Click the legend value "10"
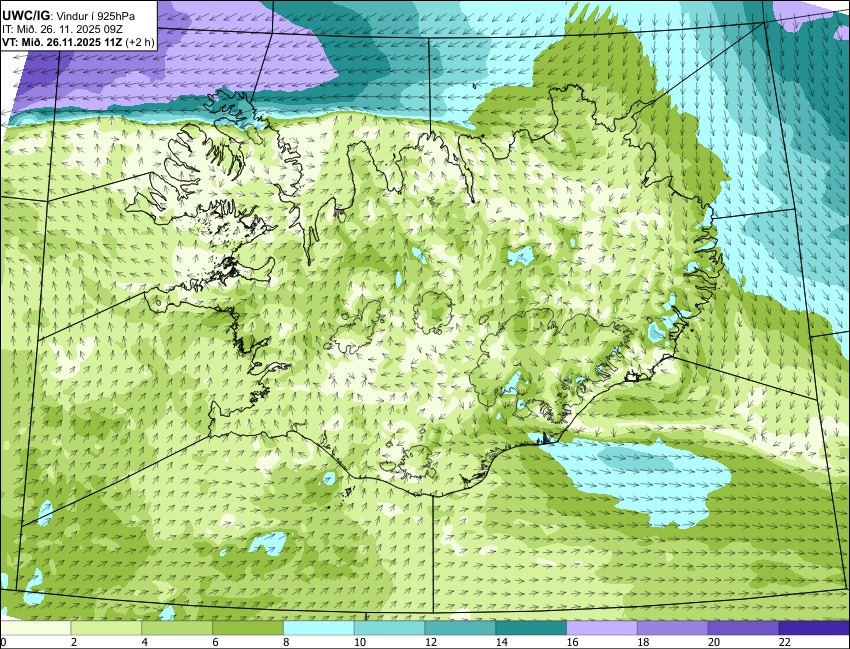This screenshot has width=850, height=649. tap(360, 642)
